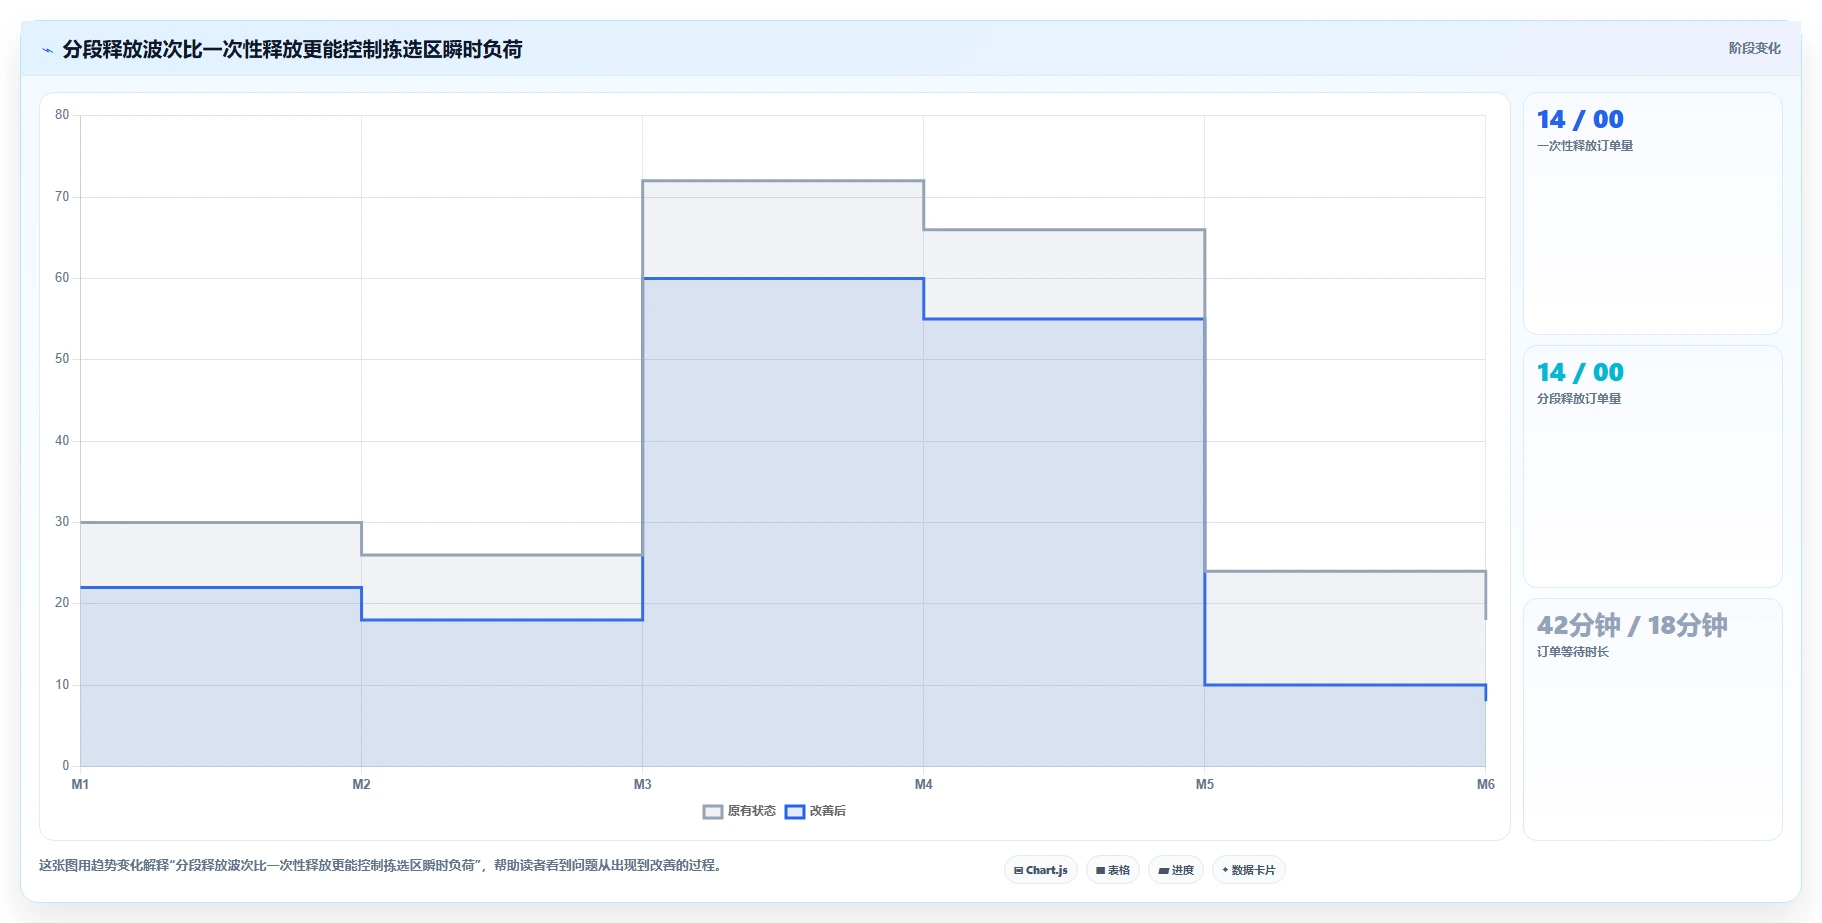Click the gray 原有状态 step at value 24
This screenshot has width=1822, height=923.
[1345, 571]
